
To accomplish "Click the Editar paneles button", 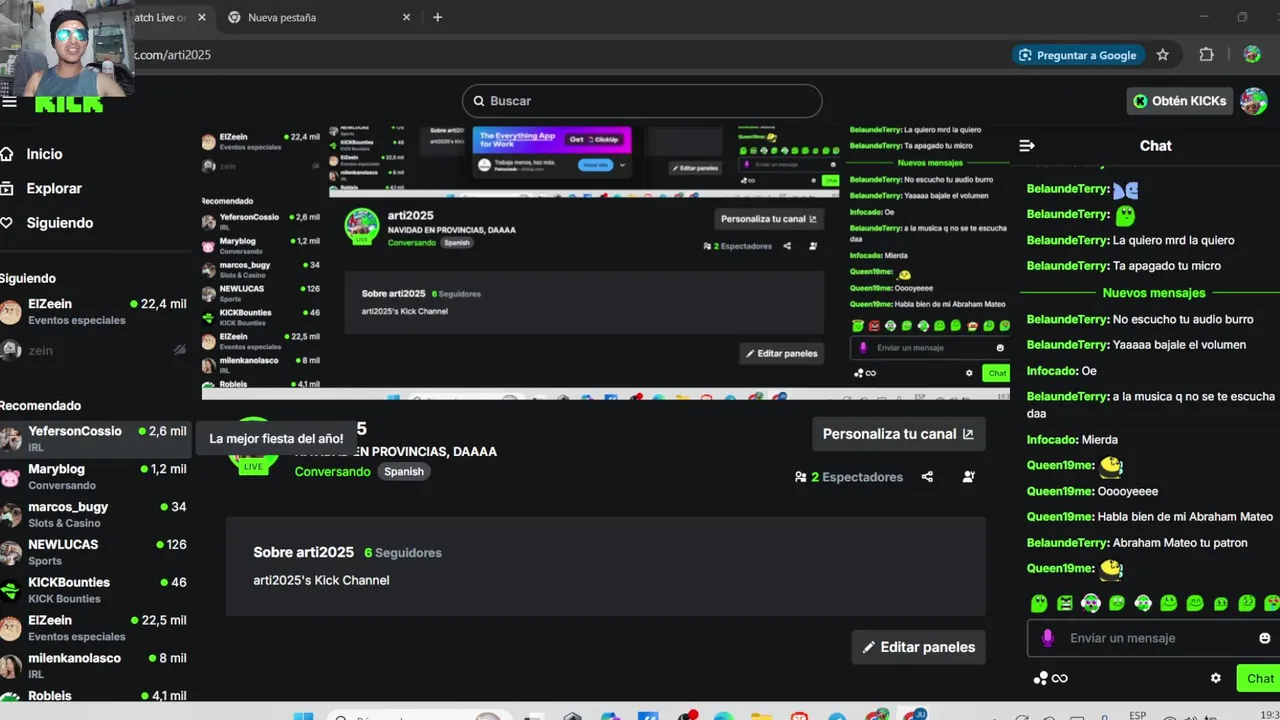I will [918, 647].
